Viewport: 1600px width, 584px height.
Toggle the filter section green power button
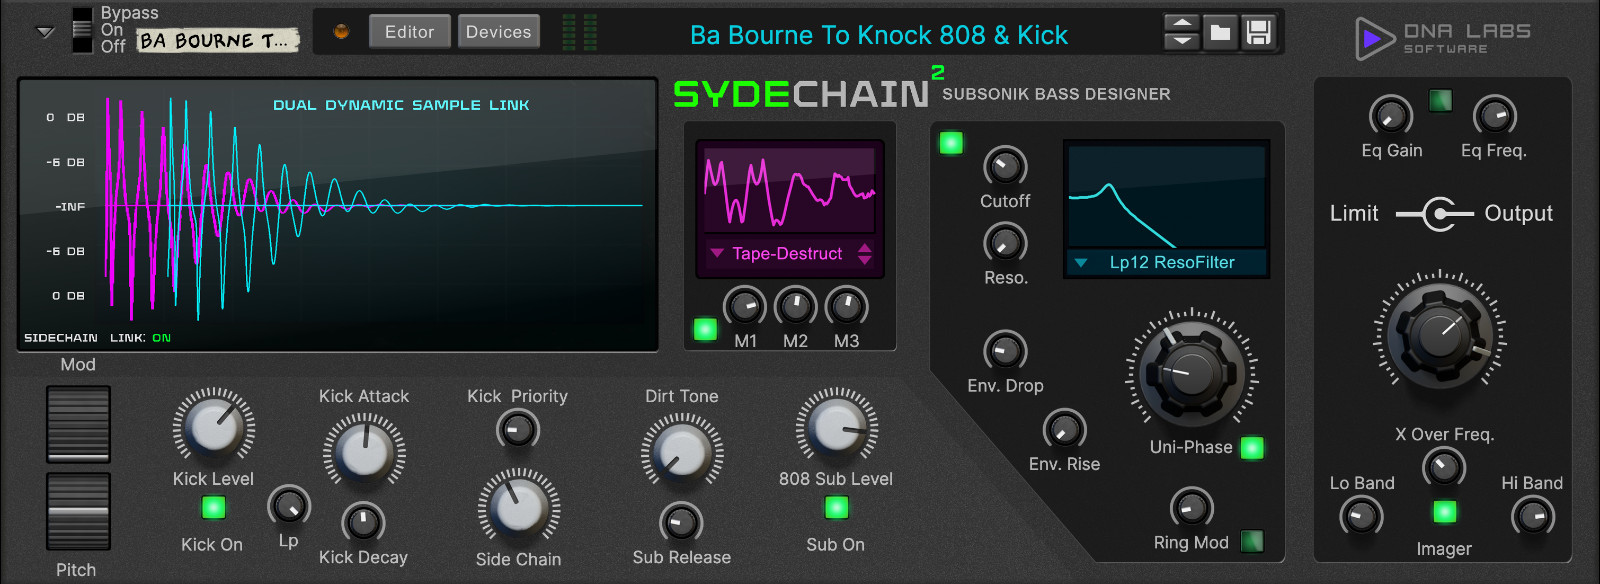(951, 143)
